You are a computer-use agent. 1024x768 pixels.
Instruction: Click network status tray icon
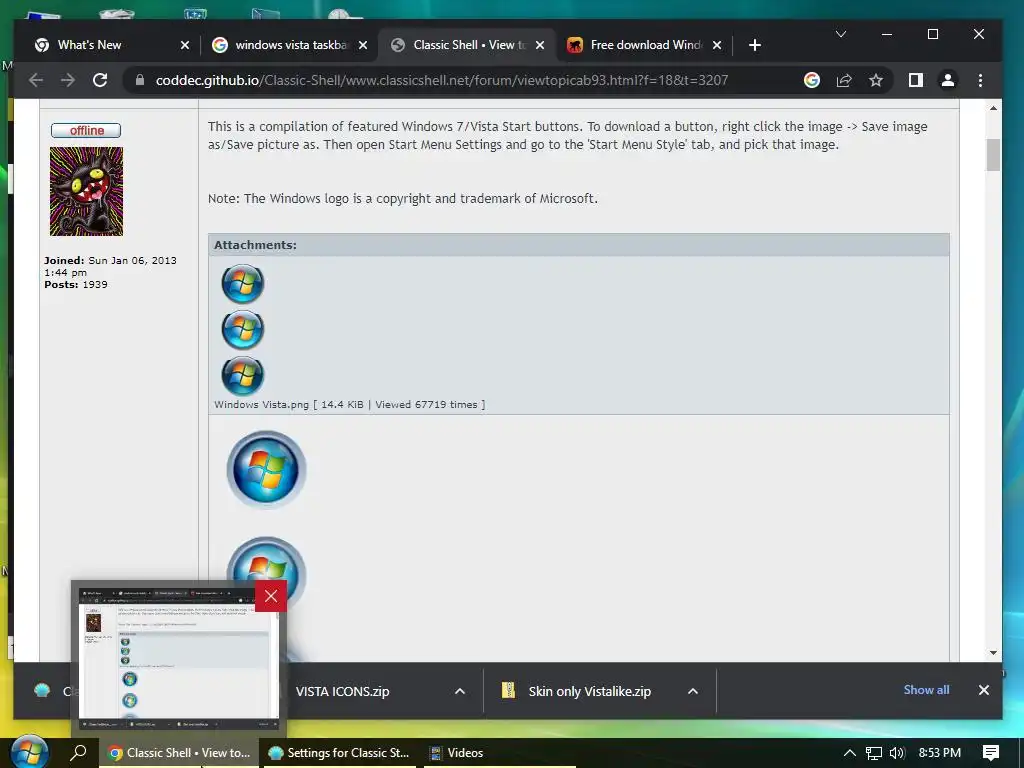point(874,753)
